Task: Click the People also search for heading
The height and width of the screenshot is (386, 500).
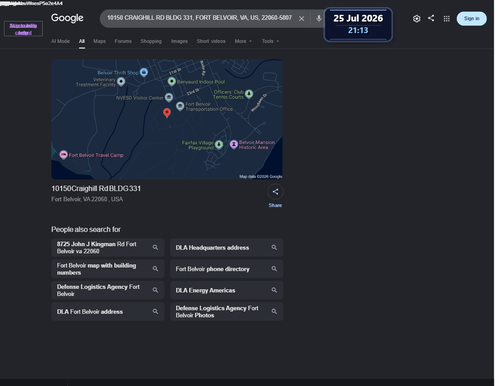Action: 86,229
